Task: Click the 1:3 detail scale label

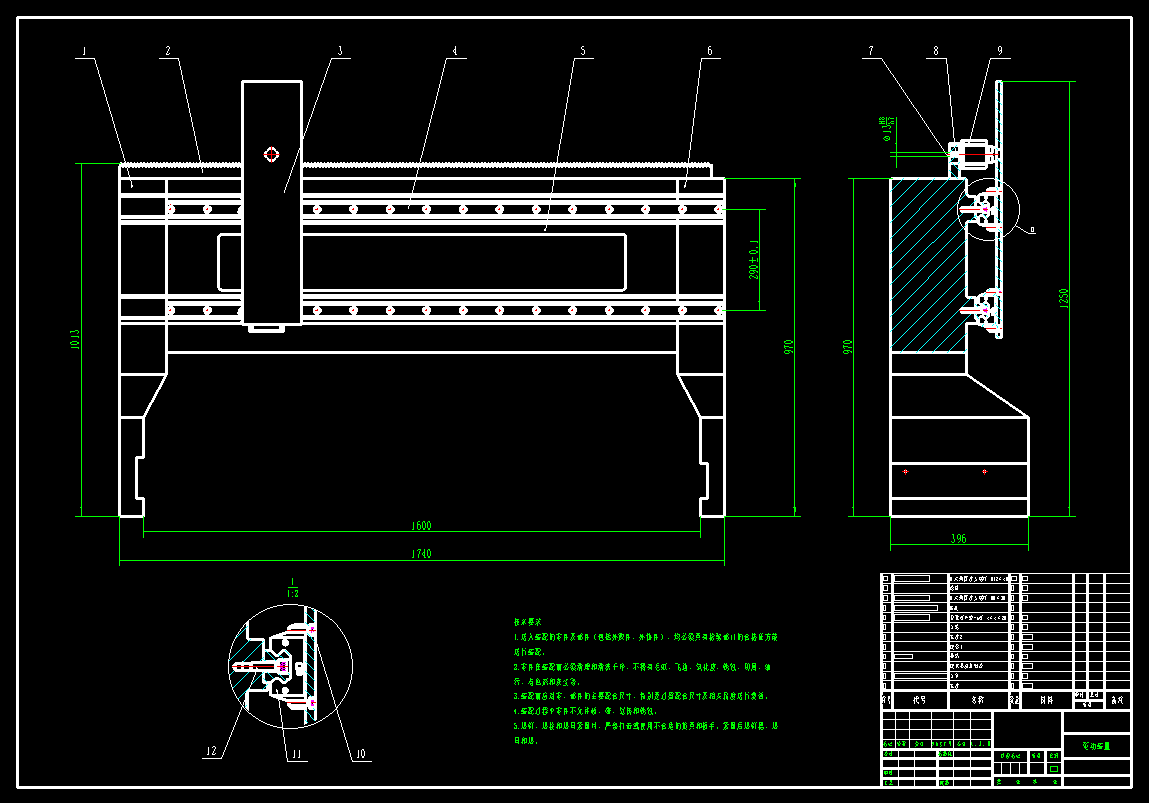Action: 292,593
